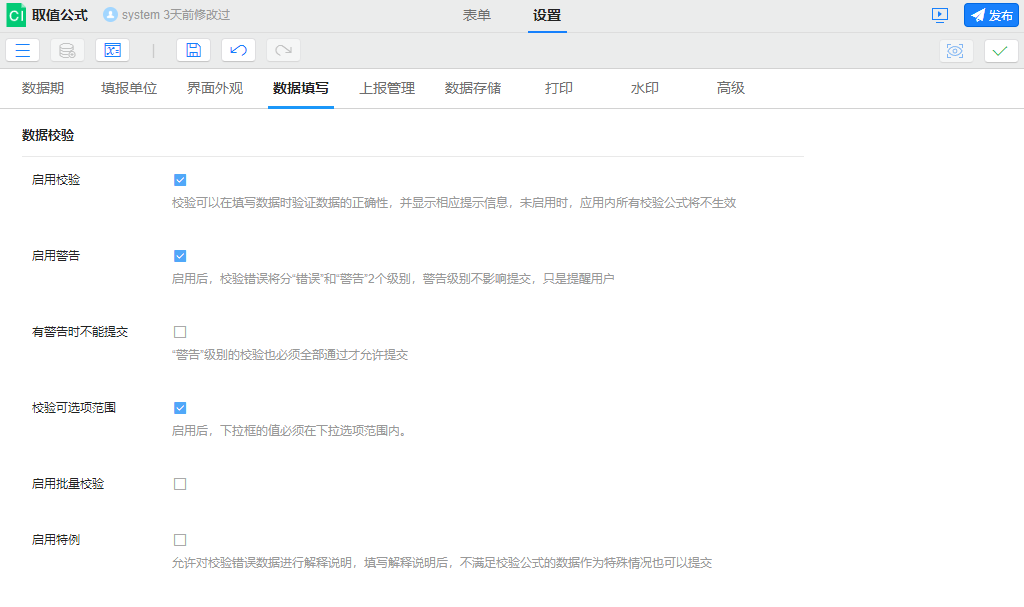Click the undo icon
The image size is (1024, 607).
238,50
